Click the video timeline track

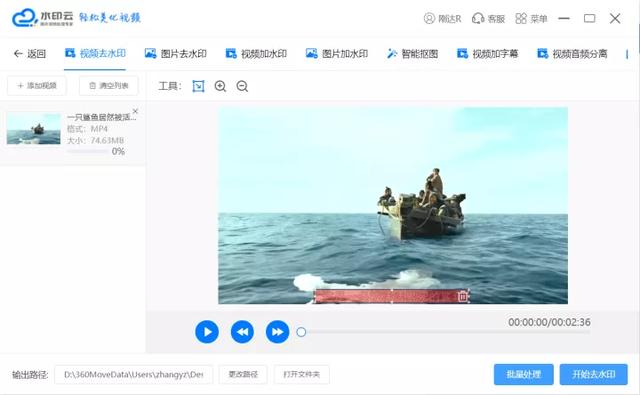click(x=447, y=332)
